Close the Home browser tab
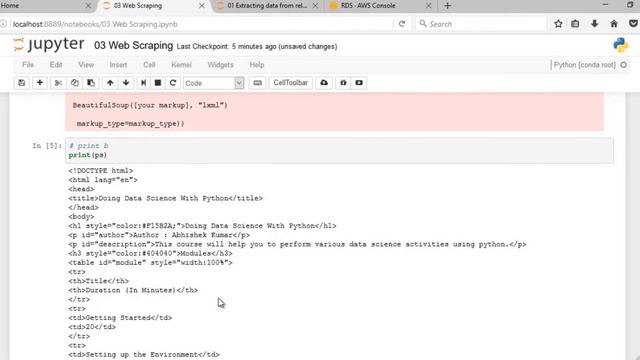 click(89, 6)
